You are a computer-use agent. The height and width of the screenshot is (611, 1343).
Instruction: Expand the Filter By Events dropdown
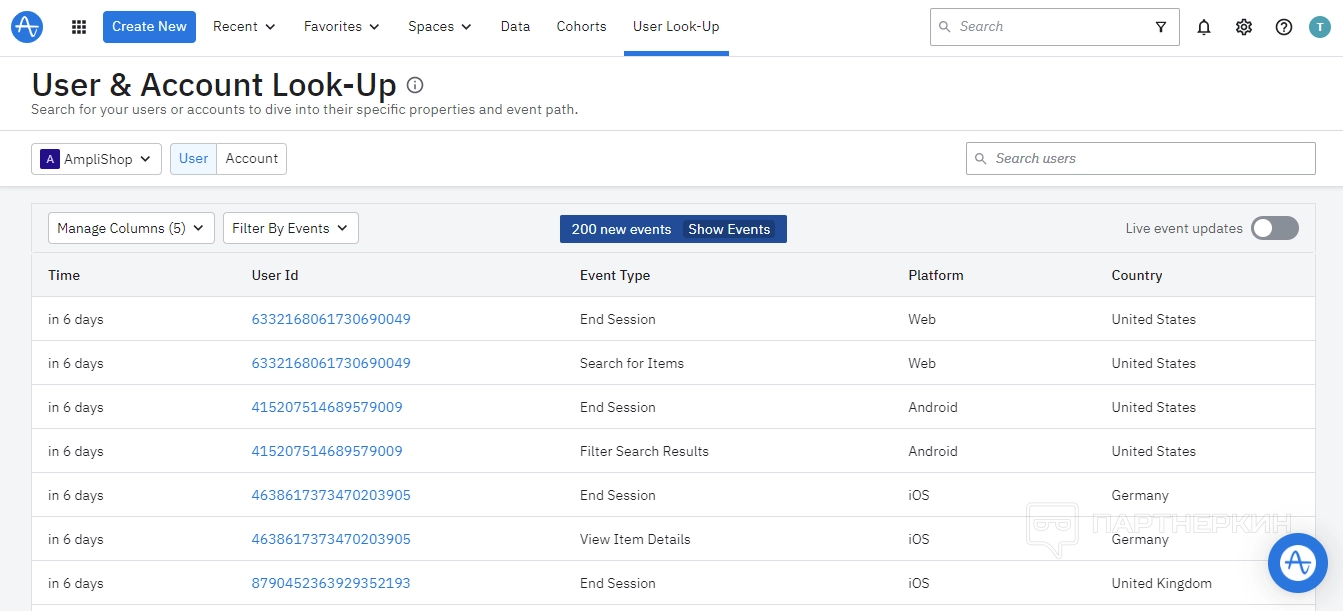(x=290, y=228)
